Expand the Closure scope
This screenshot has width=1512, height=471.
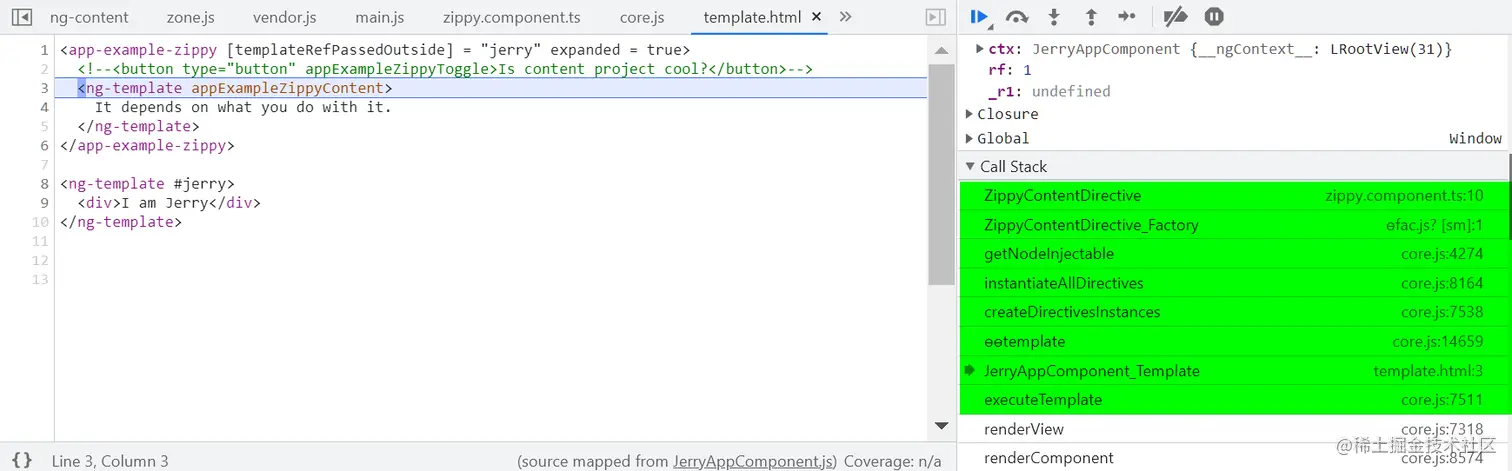click(x=969, y=114)
